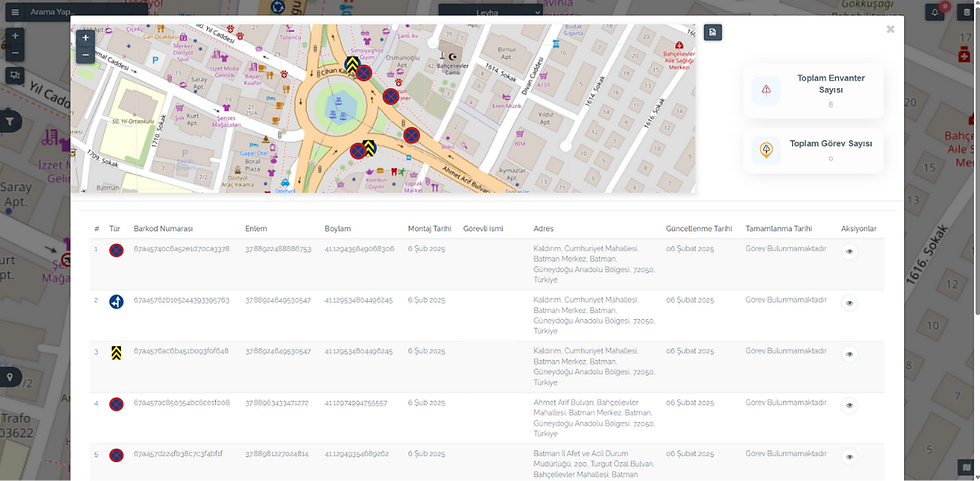Click the Toplam Envanter Sayısı card title
980x481 pixels.
(831, 84)
